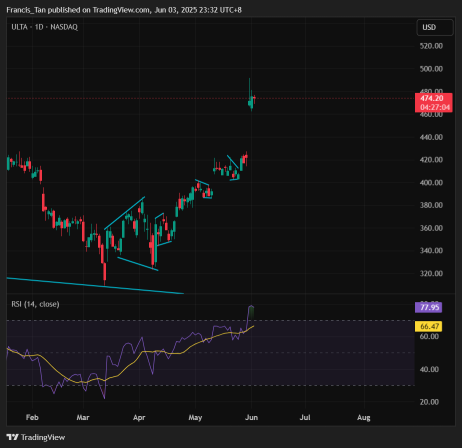Click the TradingView logo at bottom
Screen dimensions: 462x448
click(x=36, y=437)
